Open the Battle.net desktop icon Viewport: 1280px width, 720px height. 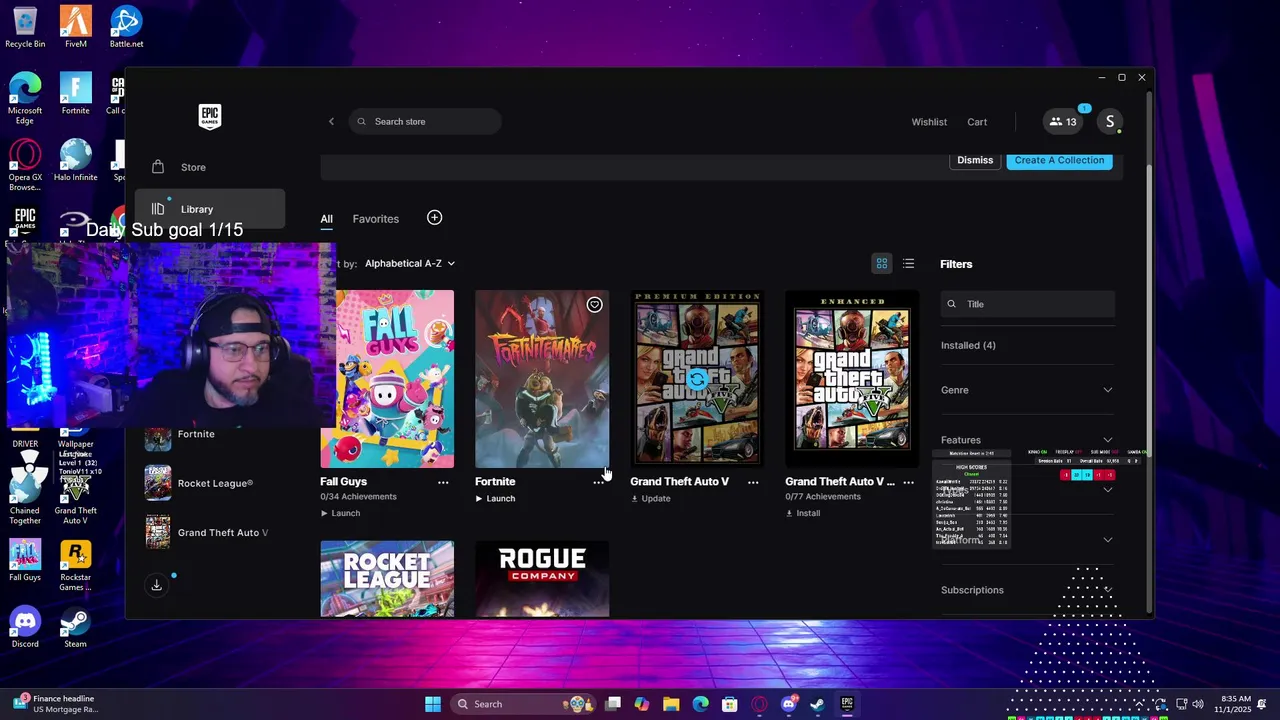(126, 27)
